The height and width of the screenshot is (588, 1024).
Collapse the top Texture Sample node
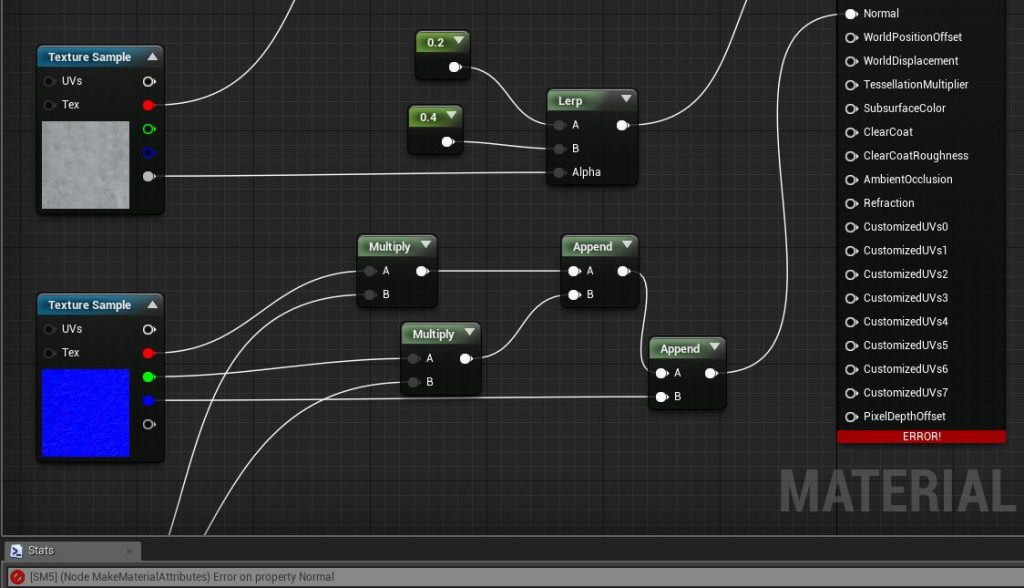click(x=151, y=56)
